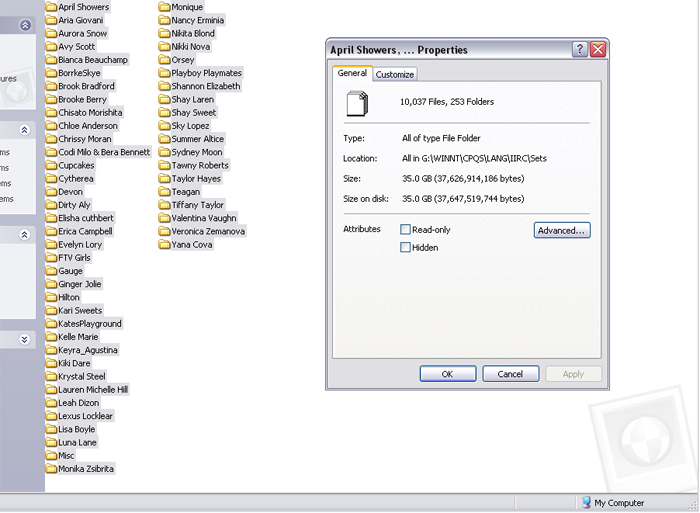
Task: Select the Keyra_Agustina folder name
Action: coord(88,350)
